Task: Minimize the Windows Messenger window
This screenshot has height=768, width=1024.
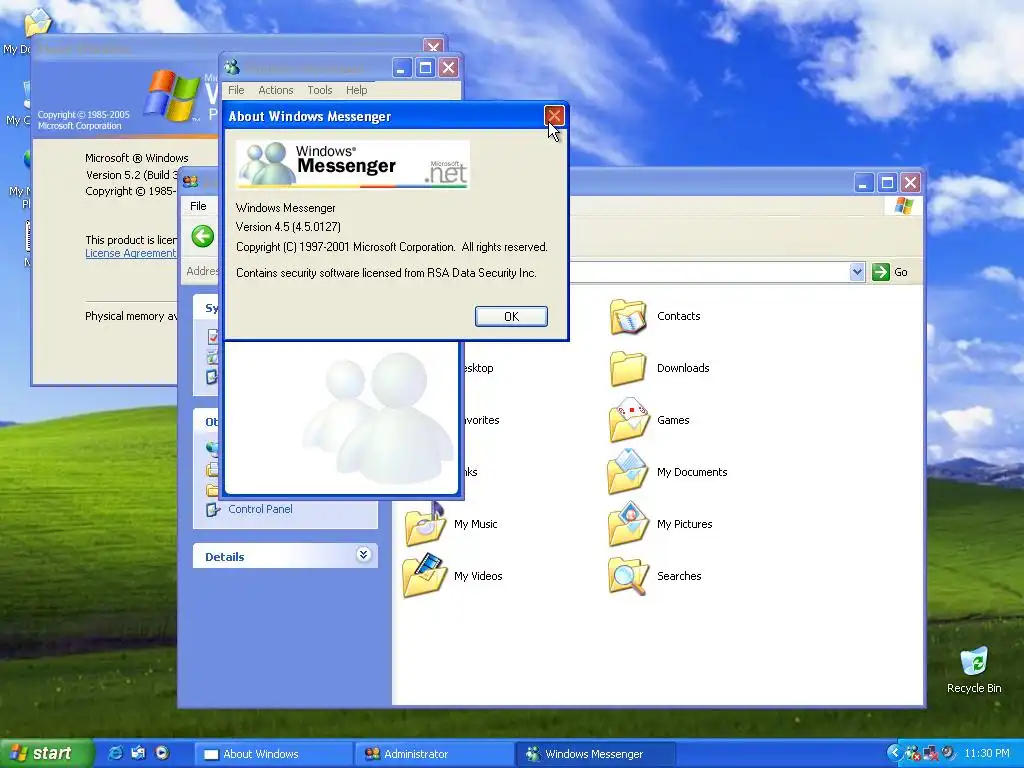Action: pos(402,67)
